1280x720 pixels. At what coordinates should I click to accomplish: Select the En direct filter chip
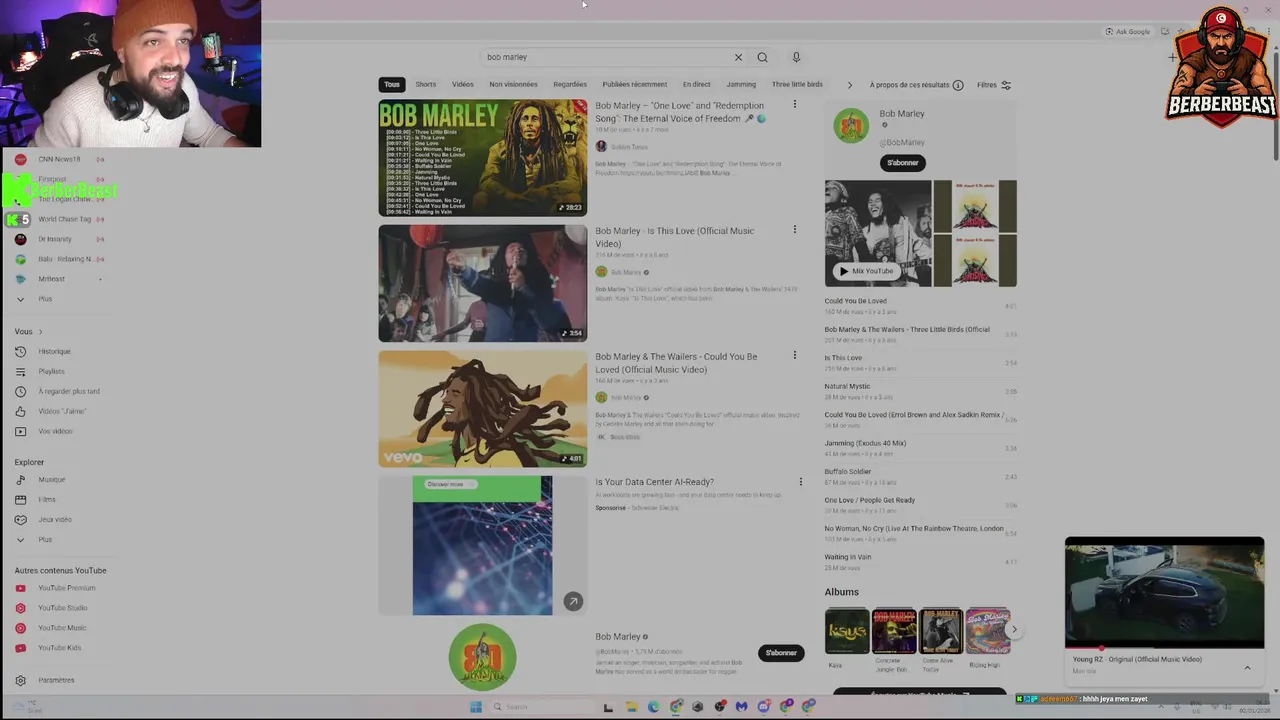coord(697,85)
